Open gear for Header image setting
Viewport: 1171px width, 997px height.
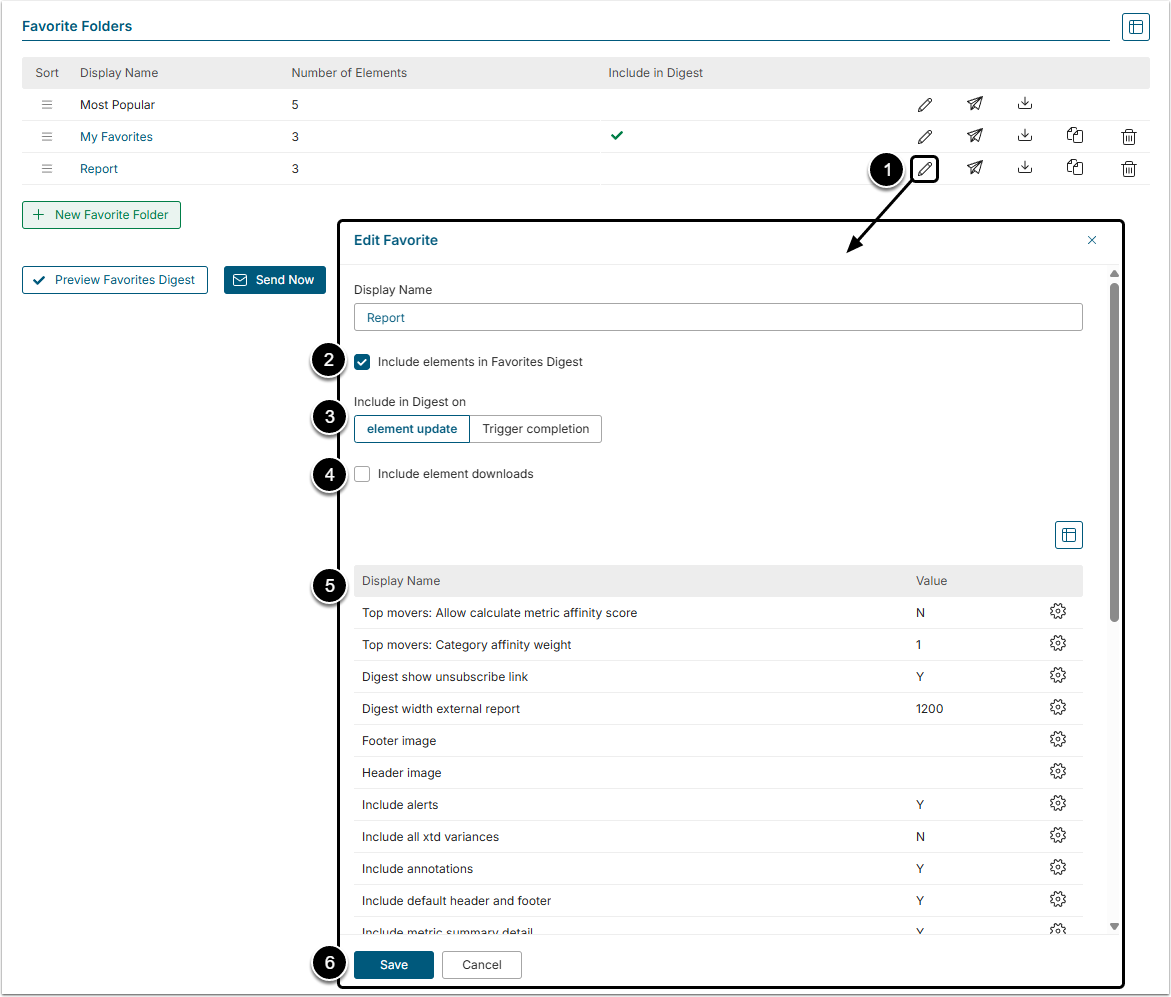pos(1057,772)
